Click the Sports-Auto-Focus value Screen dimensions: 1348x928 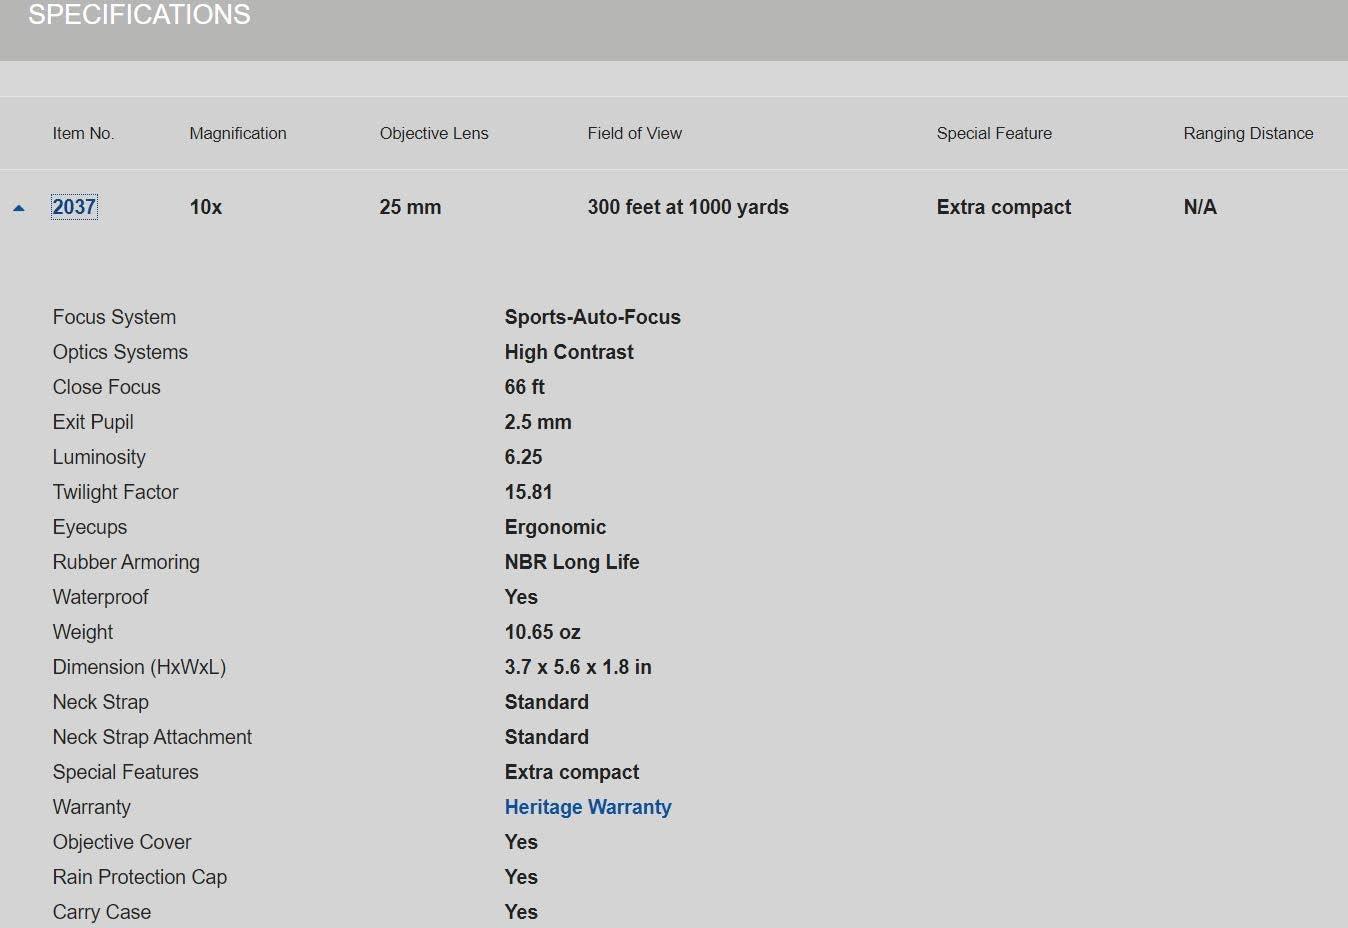click(592, 317)
